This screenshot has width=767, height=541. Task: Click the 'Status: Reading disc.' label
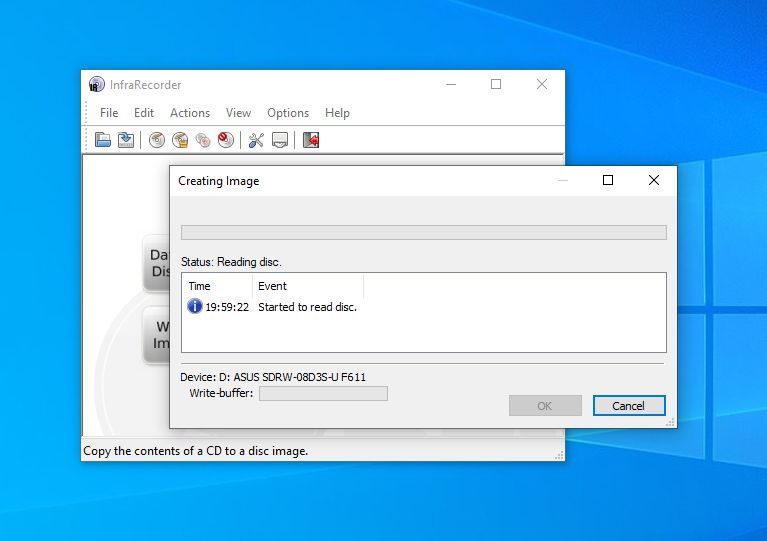tap(231, 262)
